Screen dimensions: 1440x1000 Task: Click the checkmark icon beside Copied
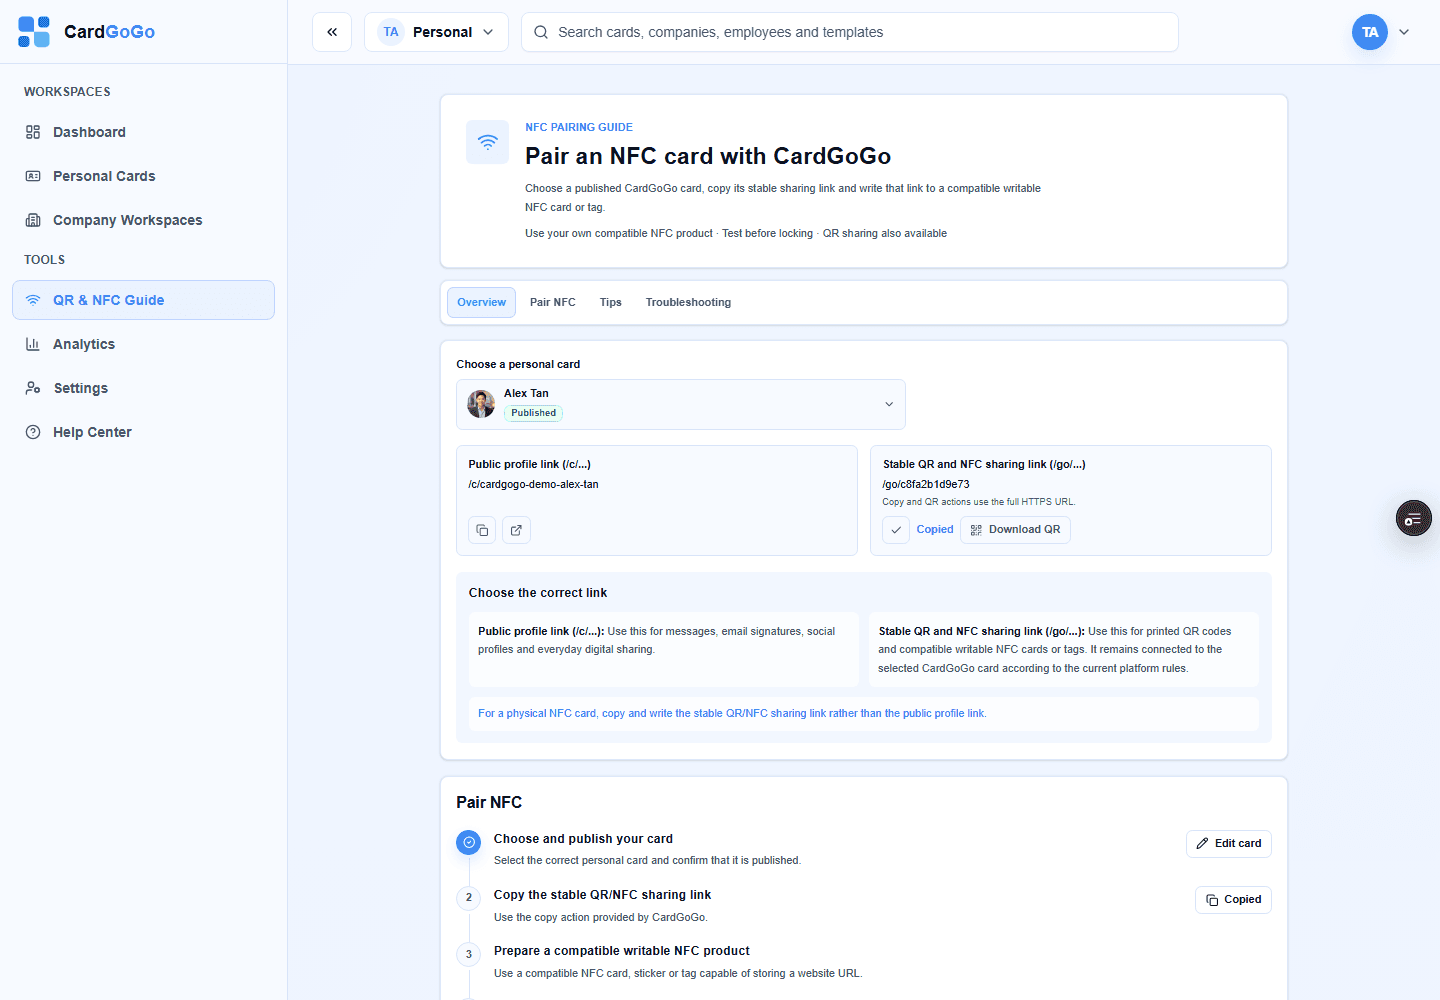point(896,530)
